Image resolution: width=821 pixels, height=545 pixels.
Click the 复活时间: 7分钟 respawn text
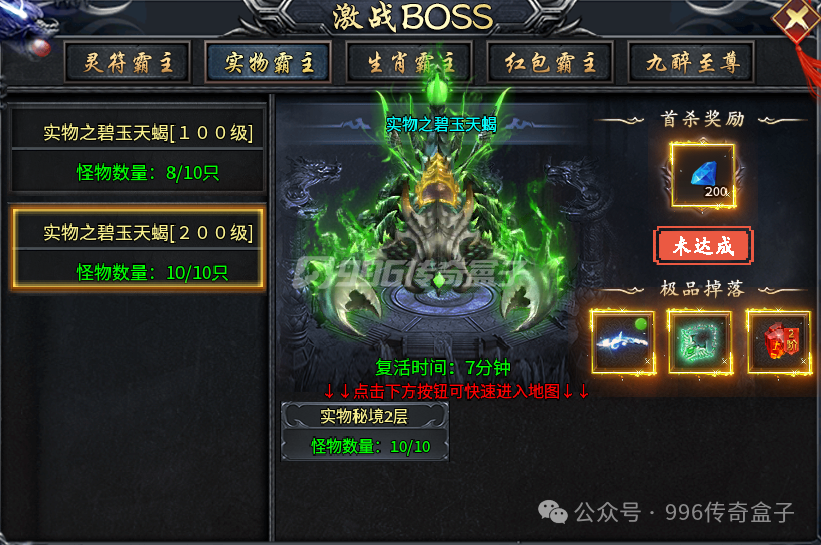[x=442, y=368]
